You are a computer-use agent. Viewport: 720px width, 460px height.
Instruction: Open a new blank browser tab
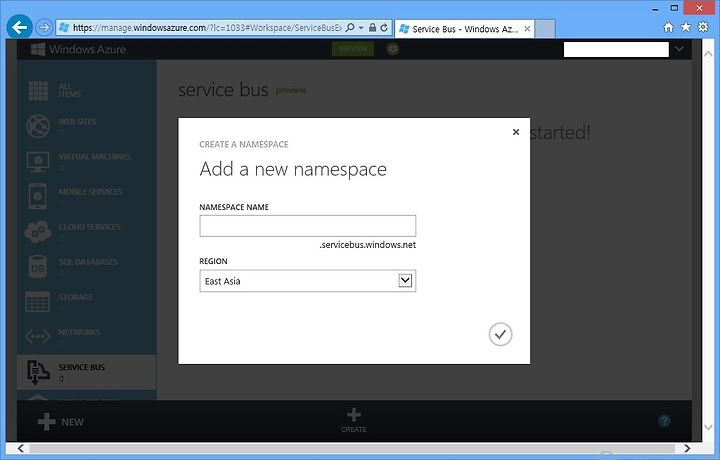(x=545, y=29)
